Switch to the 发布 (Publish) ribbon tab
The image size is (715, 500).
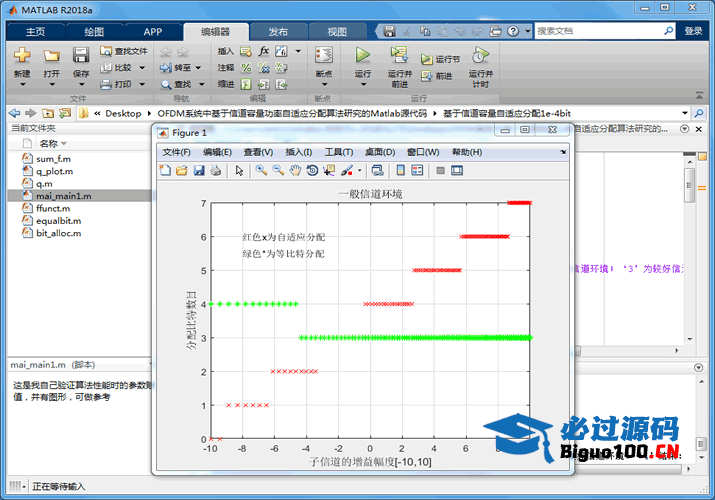tap(278, 31)
